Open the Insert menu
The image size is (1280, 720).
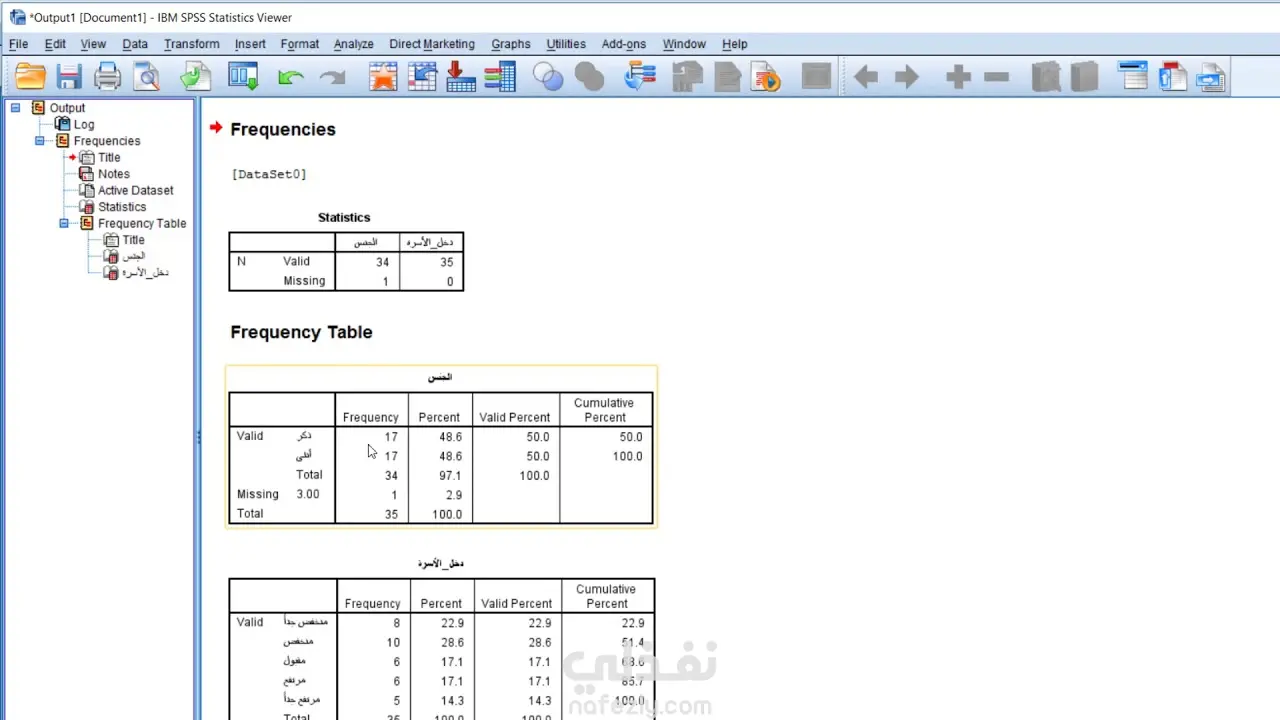click(250, 44)
